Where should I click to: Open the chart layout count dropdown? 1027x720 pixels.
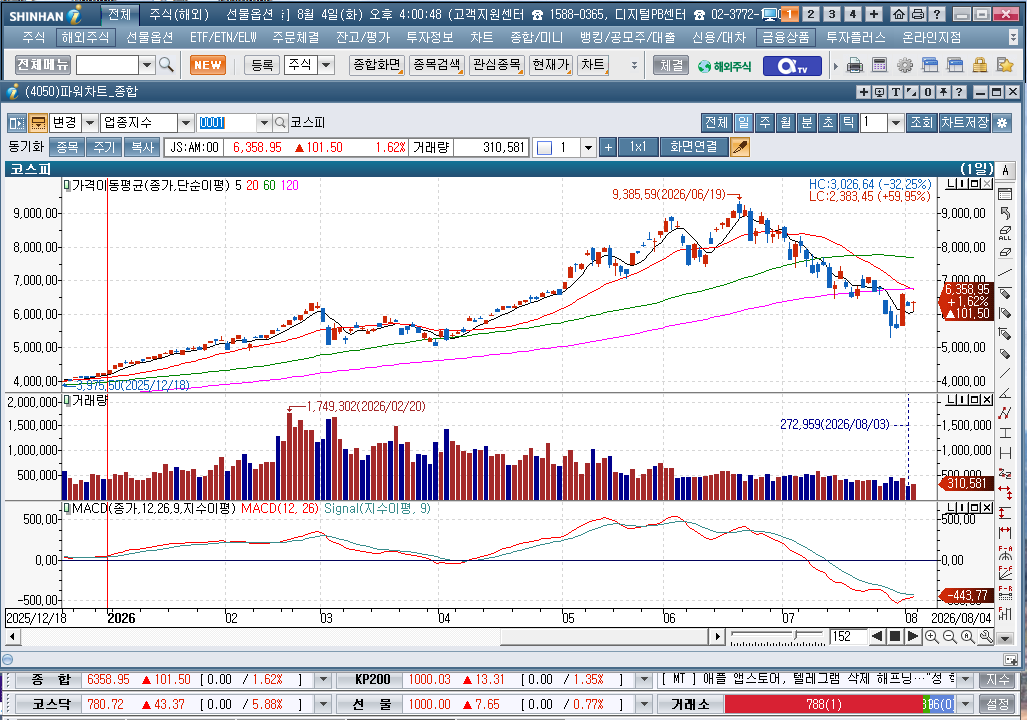[x=588, y=147]
